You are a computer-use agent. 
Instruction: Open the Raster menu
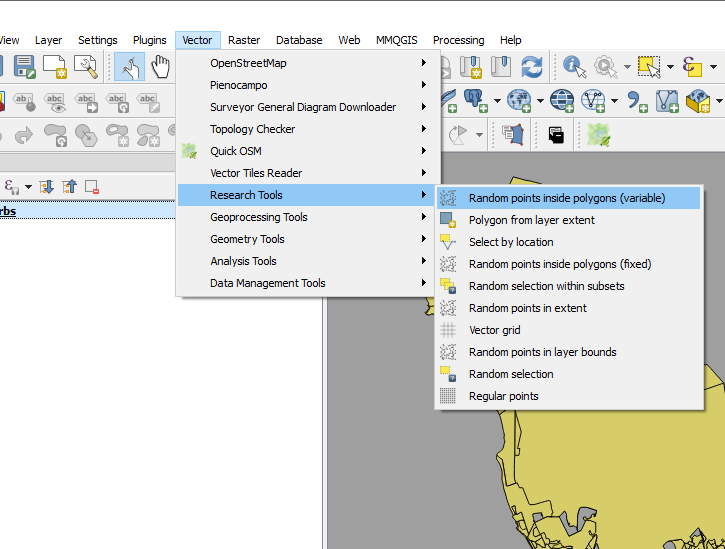(x=244, y=40)
